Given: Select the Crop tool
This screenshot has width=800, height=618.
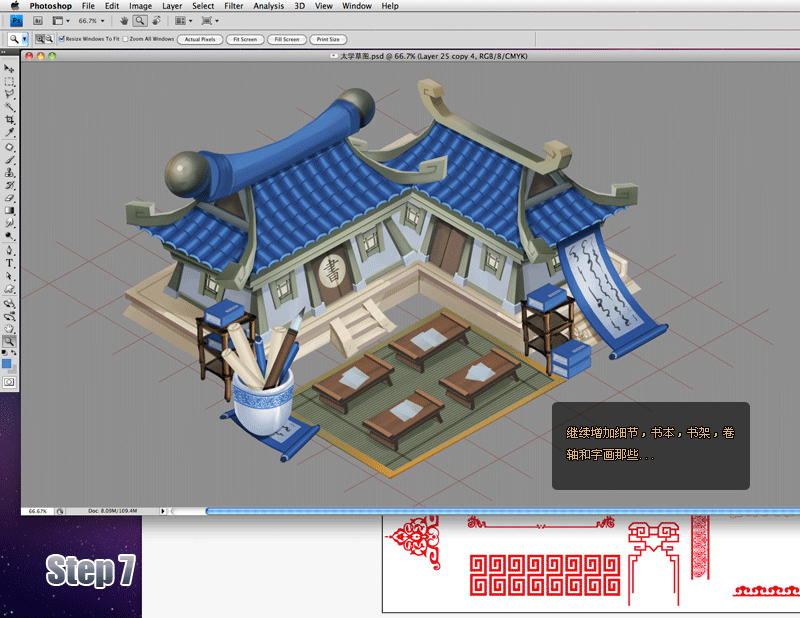Looking at the screenshot, I should click(9, 120).
